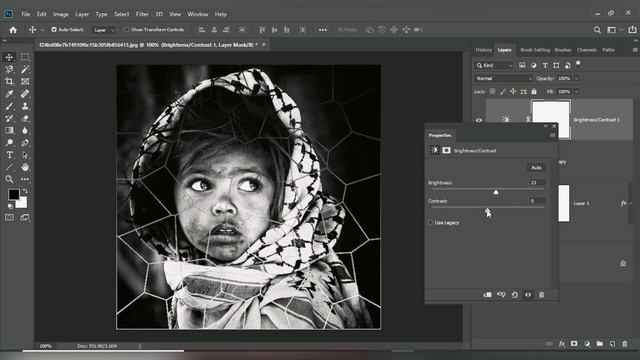Select the Dodge tool
The height and width of the screenshot is (360, 640).
9,143
